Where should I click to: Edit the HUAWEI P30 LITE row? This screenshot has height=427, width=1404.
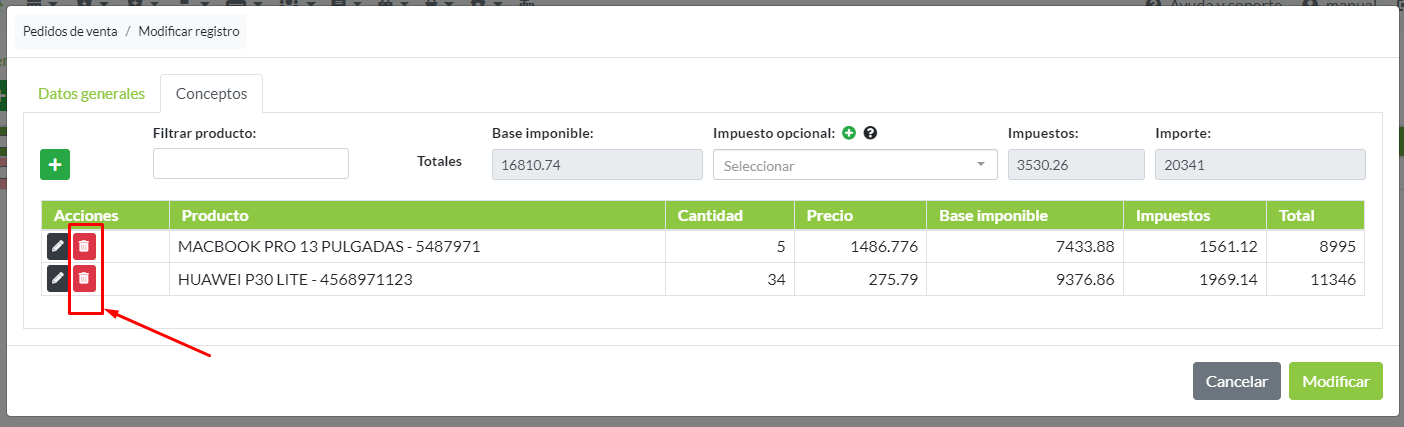coord(58,279)
